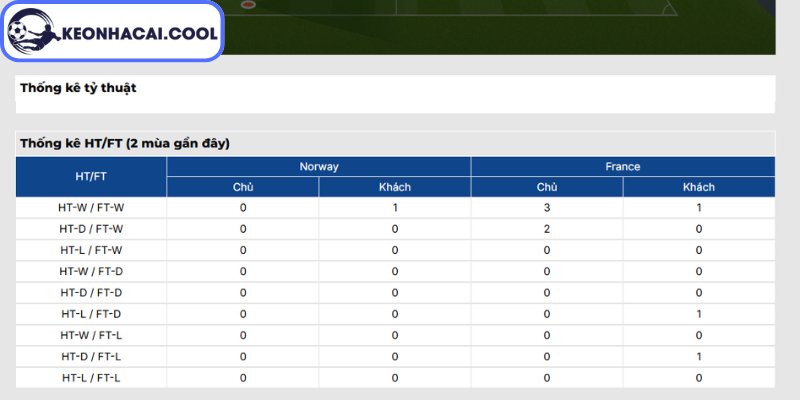Select the HT-L / FT-L row label
Screen dimensions: 800x400
click(91, 378)
